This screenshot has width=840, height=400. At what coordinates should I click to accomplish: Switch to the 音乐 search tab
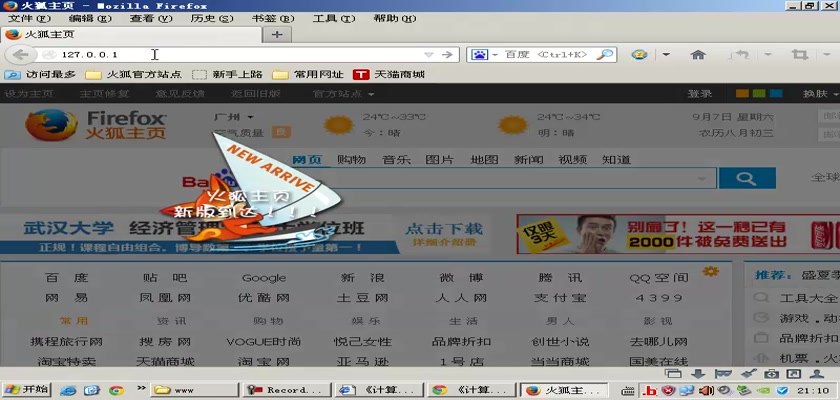396,160
